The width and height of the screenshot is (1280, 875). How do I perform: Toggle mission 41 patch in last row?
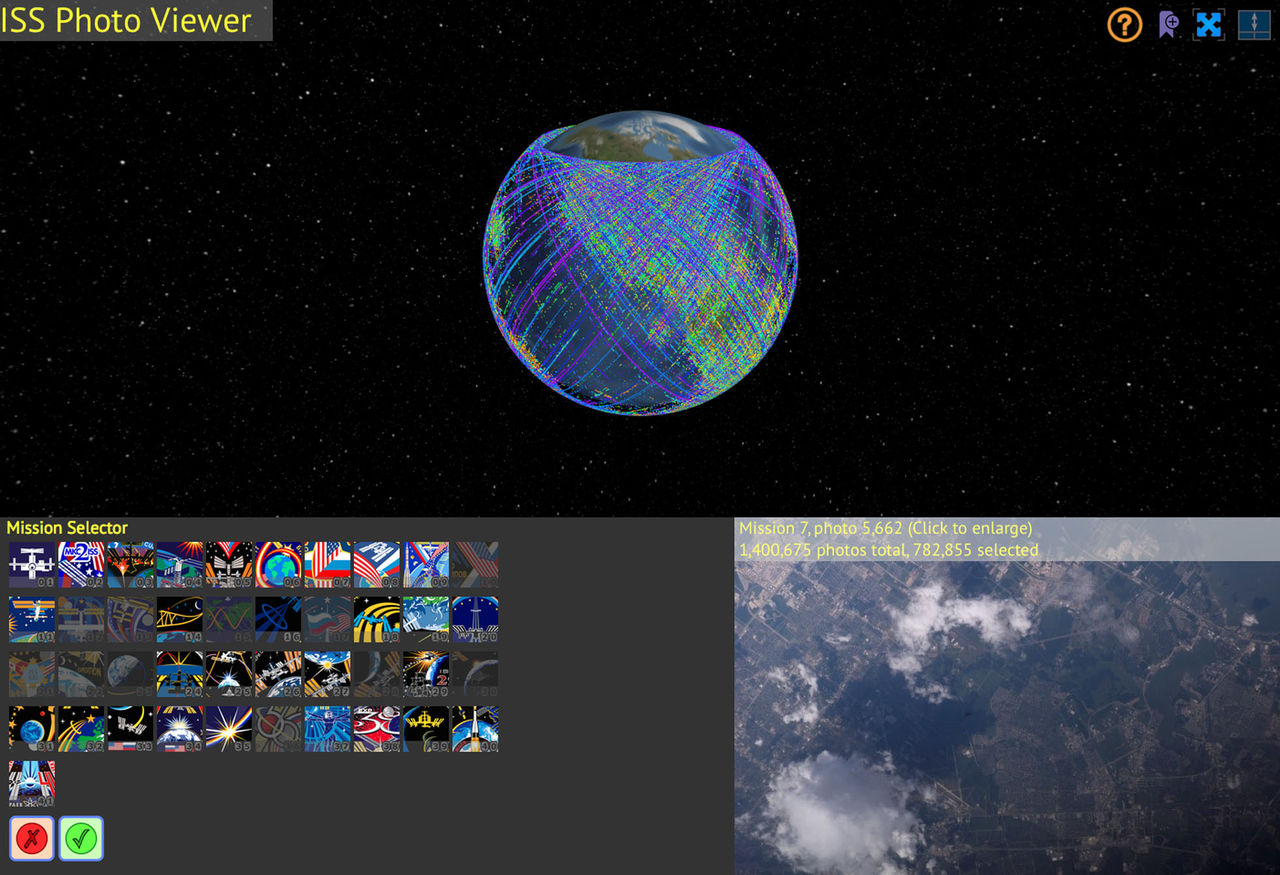32,784
